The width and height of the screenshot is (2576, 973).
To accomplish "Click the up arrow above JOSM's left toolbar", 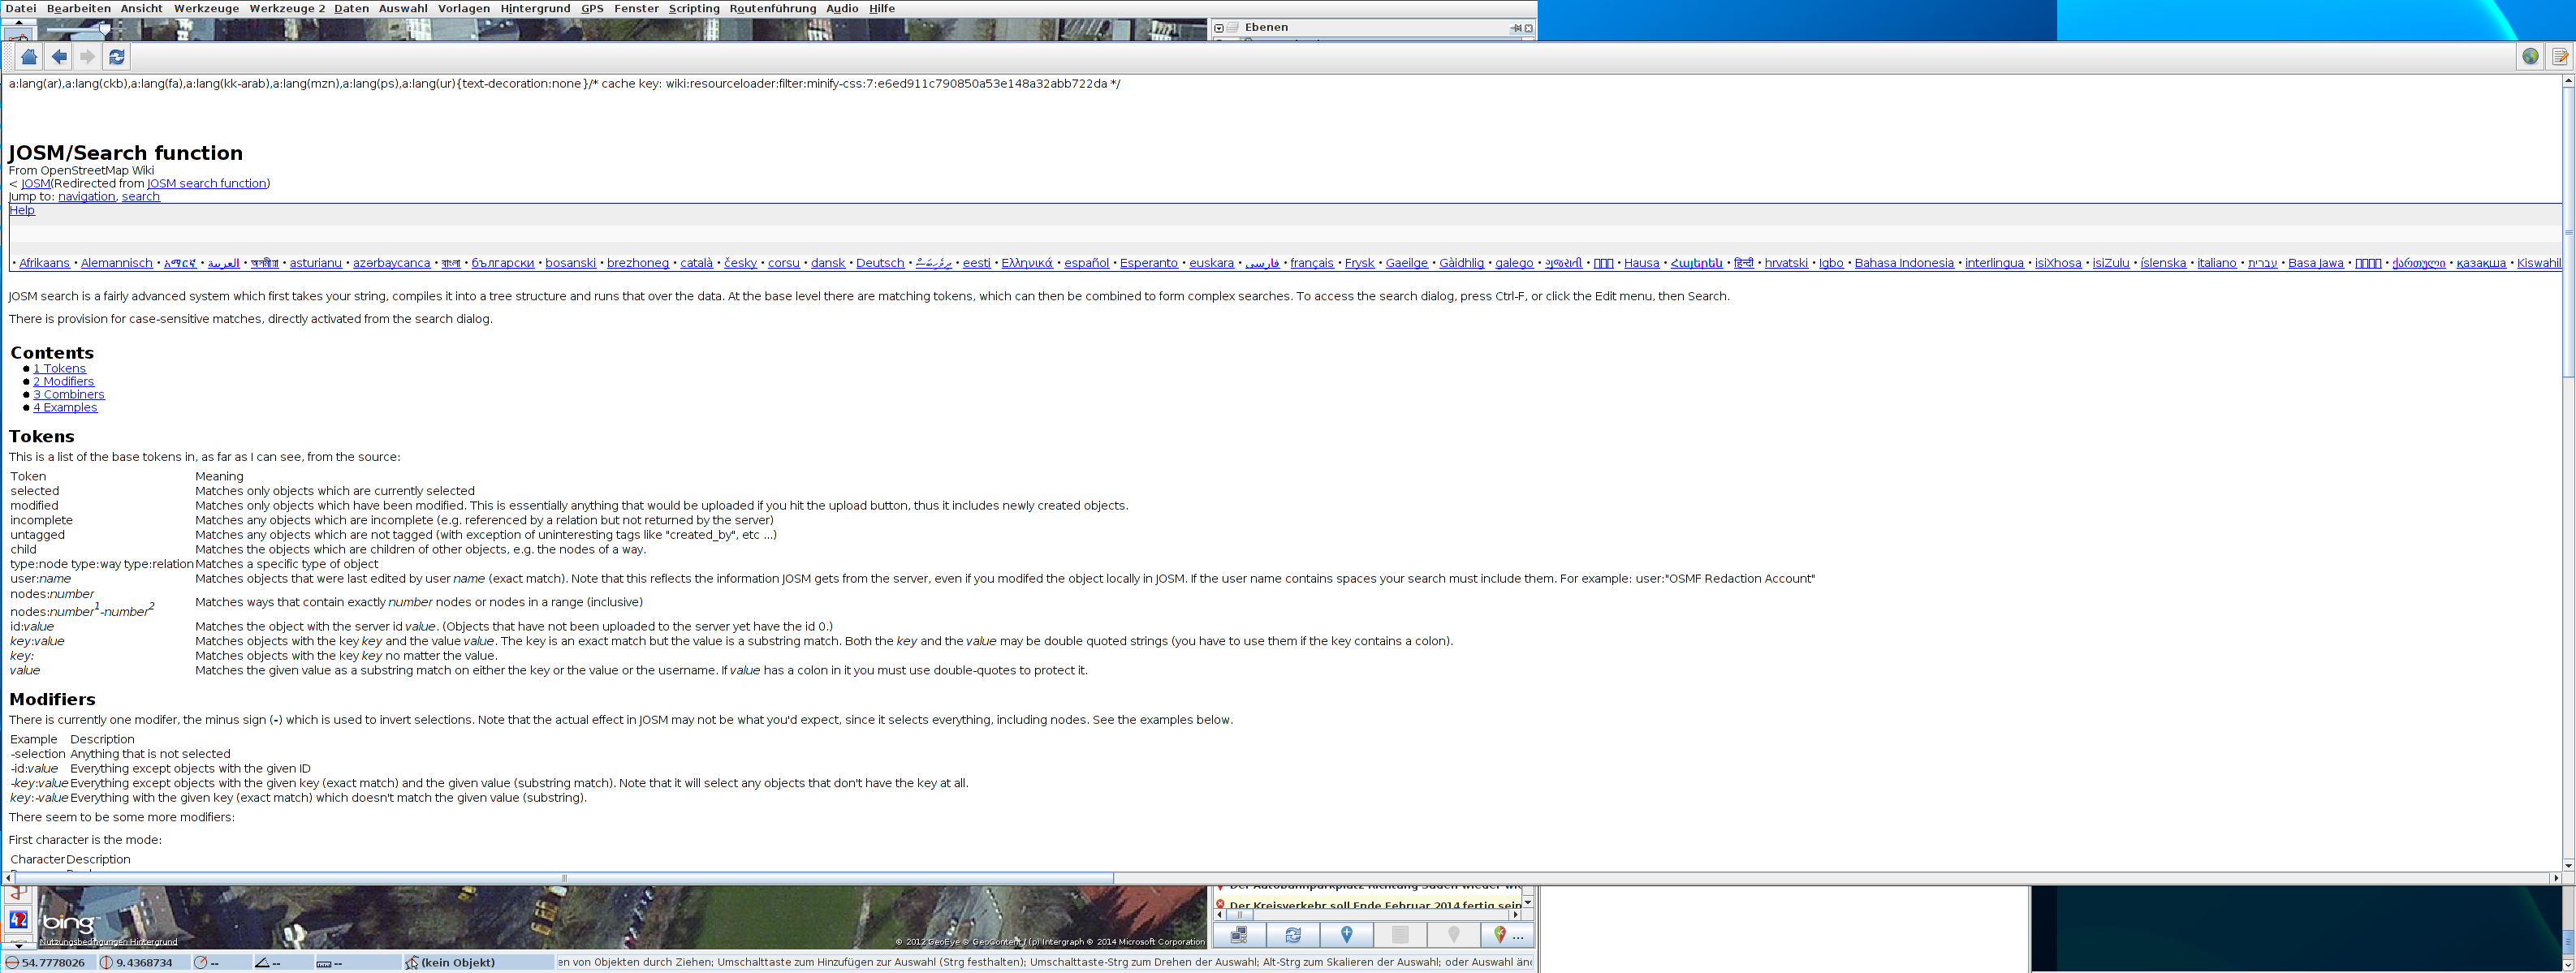I will [x=18, y=22].
